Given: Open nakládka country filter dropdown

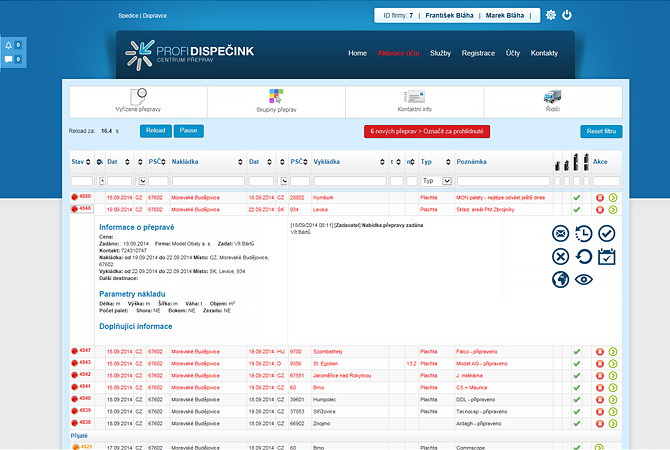Looking at the screenshot, I should 141,181.
